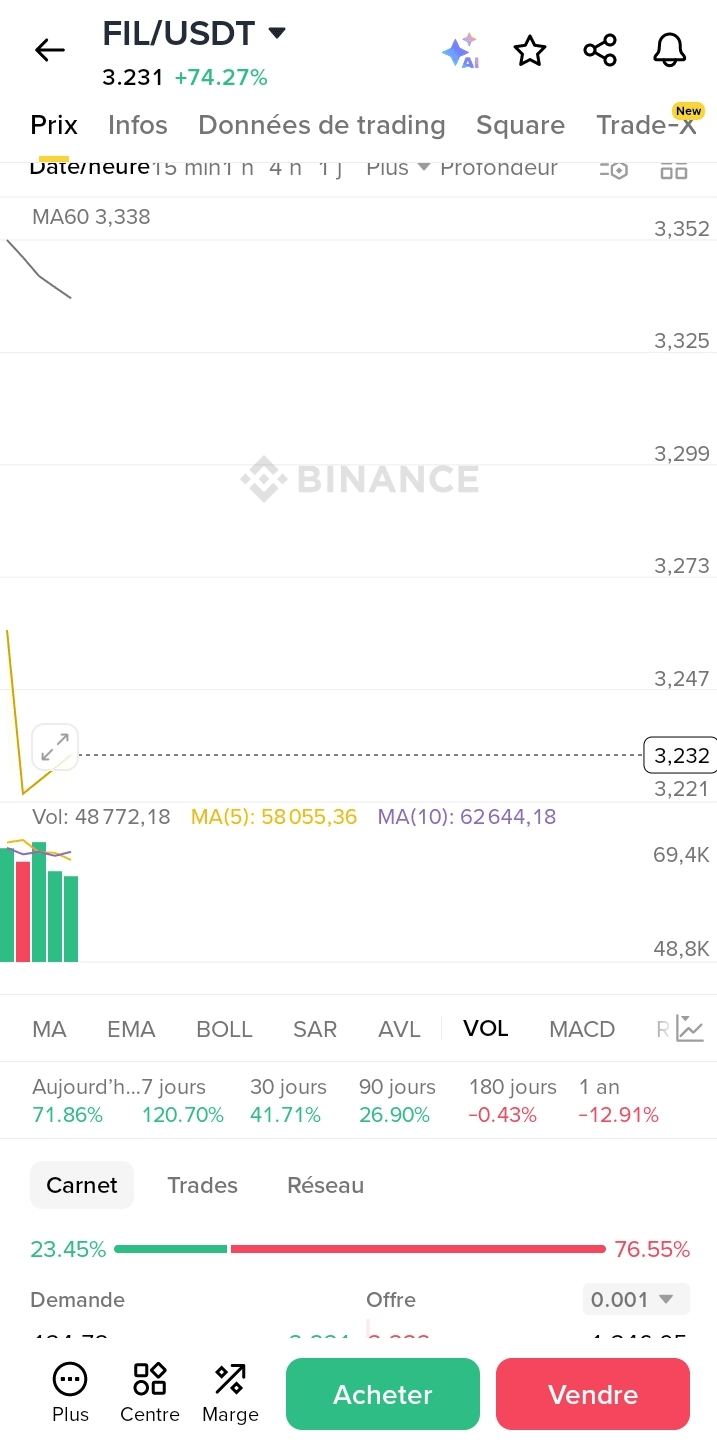This screenshot has width=717, height=1450.
Task: Click the buy/sell ratio bar
Action: (360, 1249)
